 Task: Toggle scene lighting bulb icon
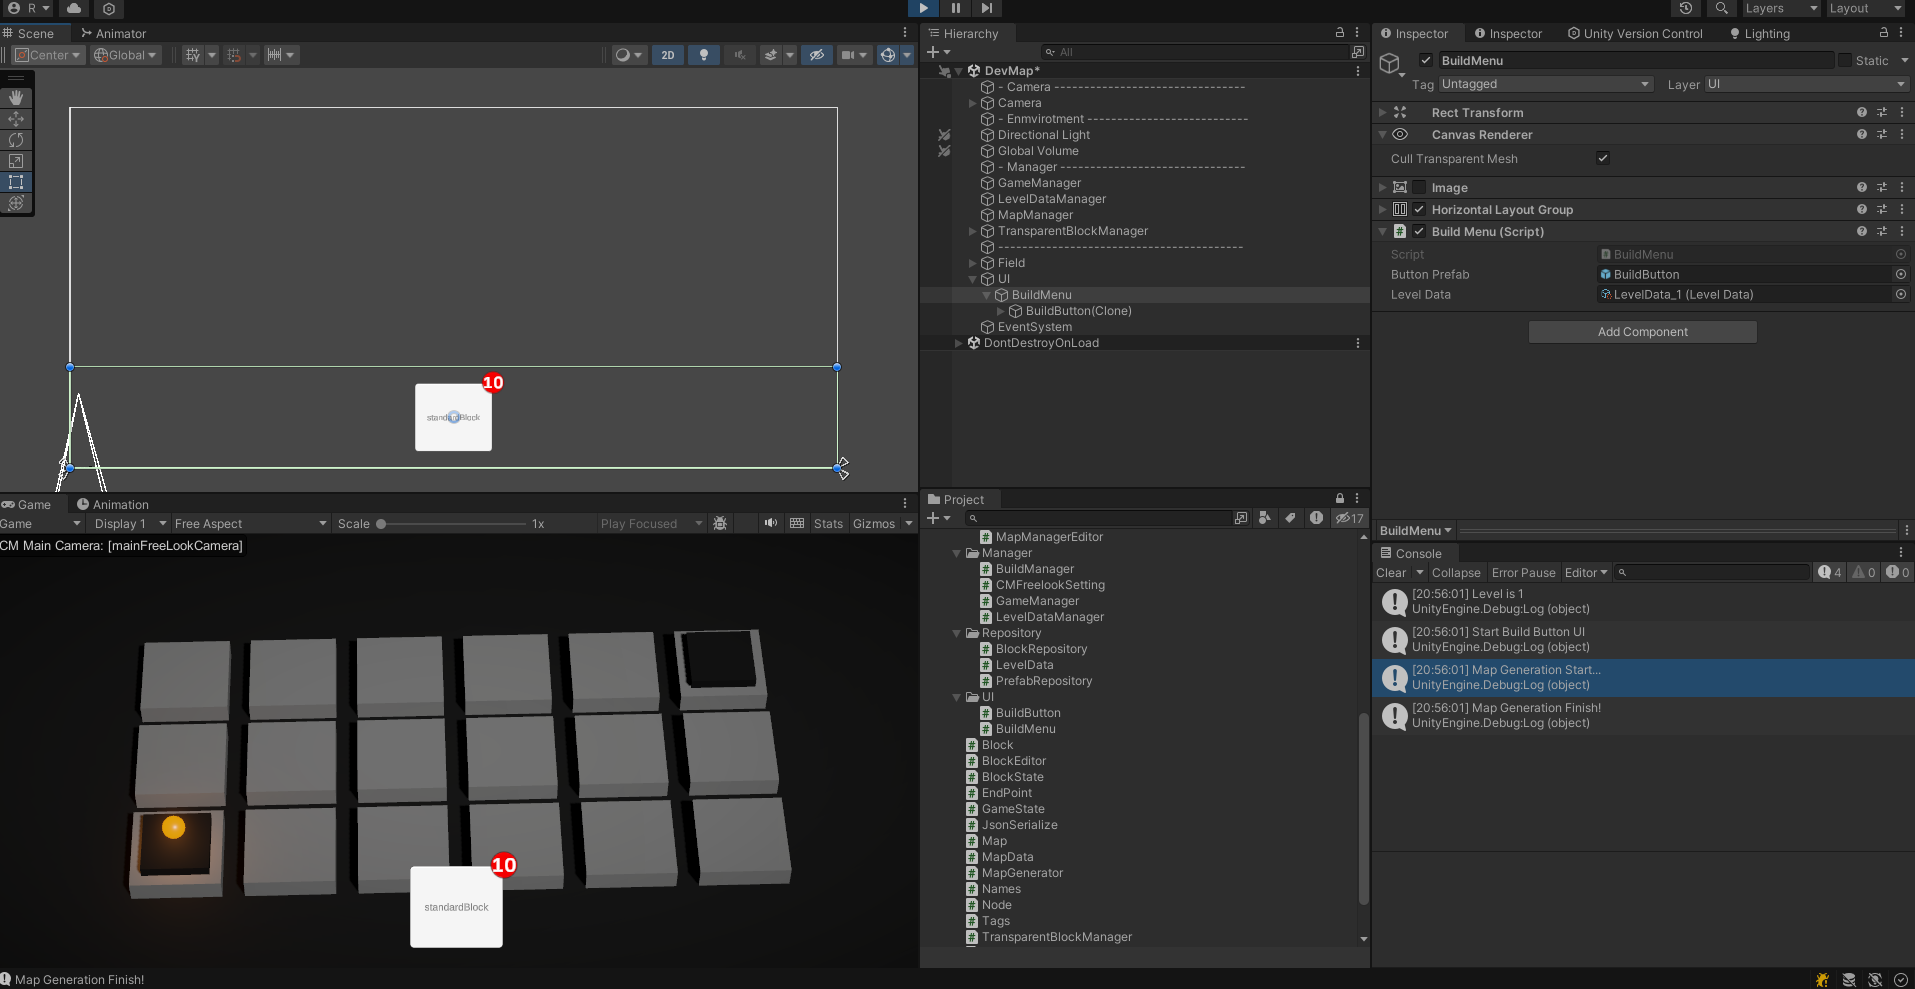coord(704,55)
